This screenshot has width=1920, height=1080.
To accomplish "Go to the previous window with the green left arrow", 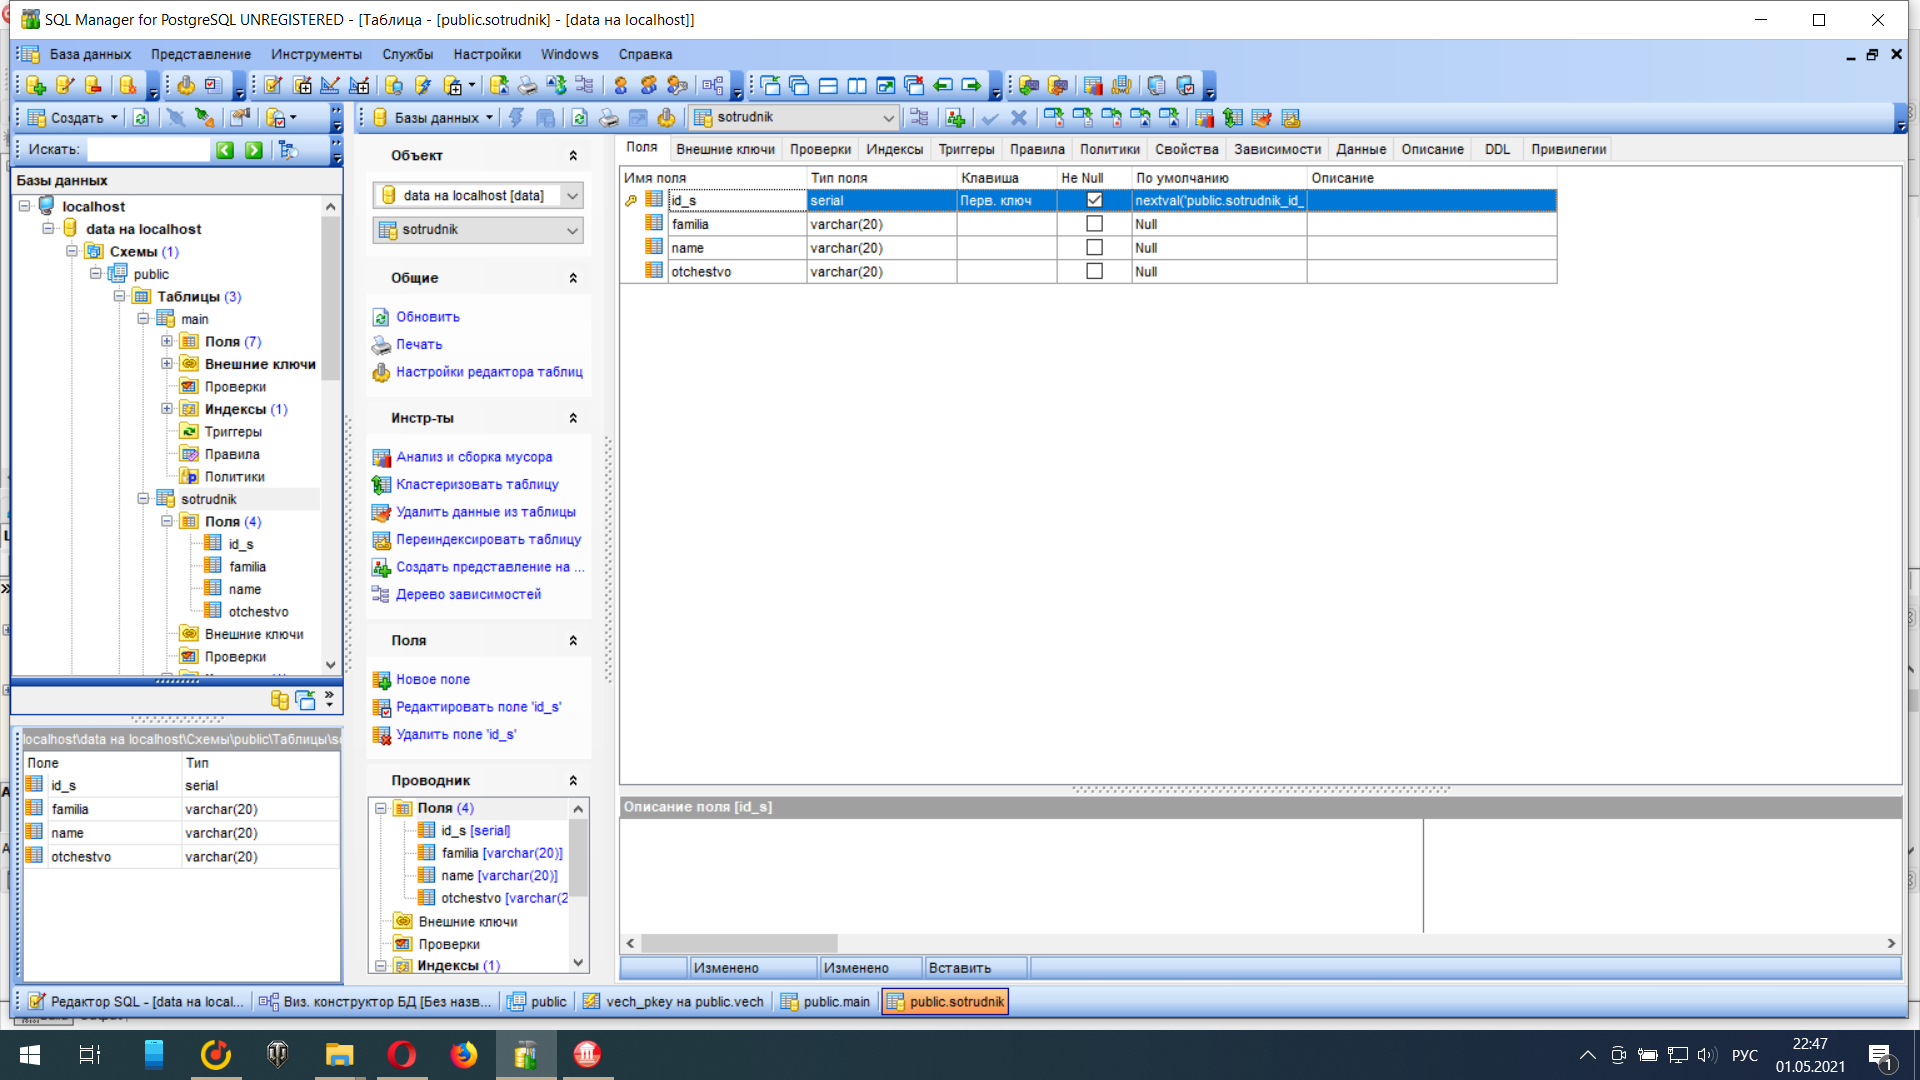I will pyautogui.click(x=943, y=86).
